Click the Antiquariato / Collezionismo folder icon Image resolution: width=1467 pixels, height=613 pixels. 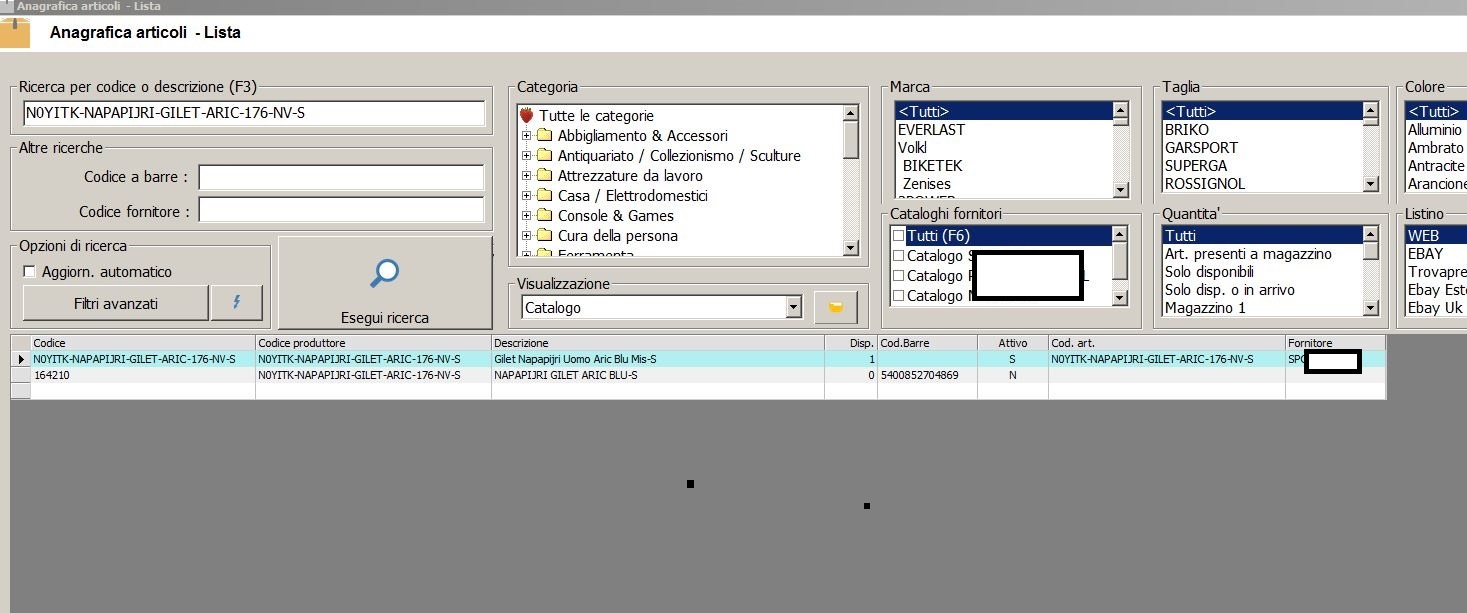[x=544, y=156]
